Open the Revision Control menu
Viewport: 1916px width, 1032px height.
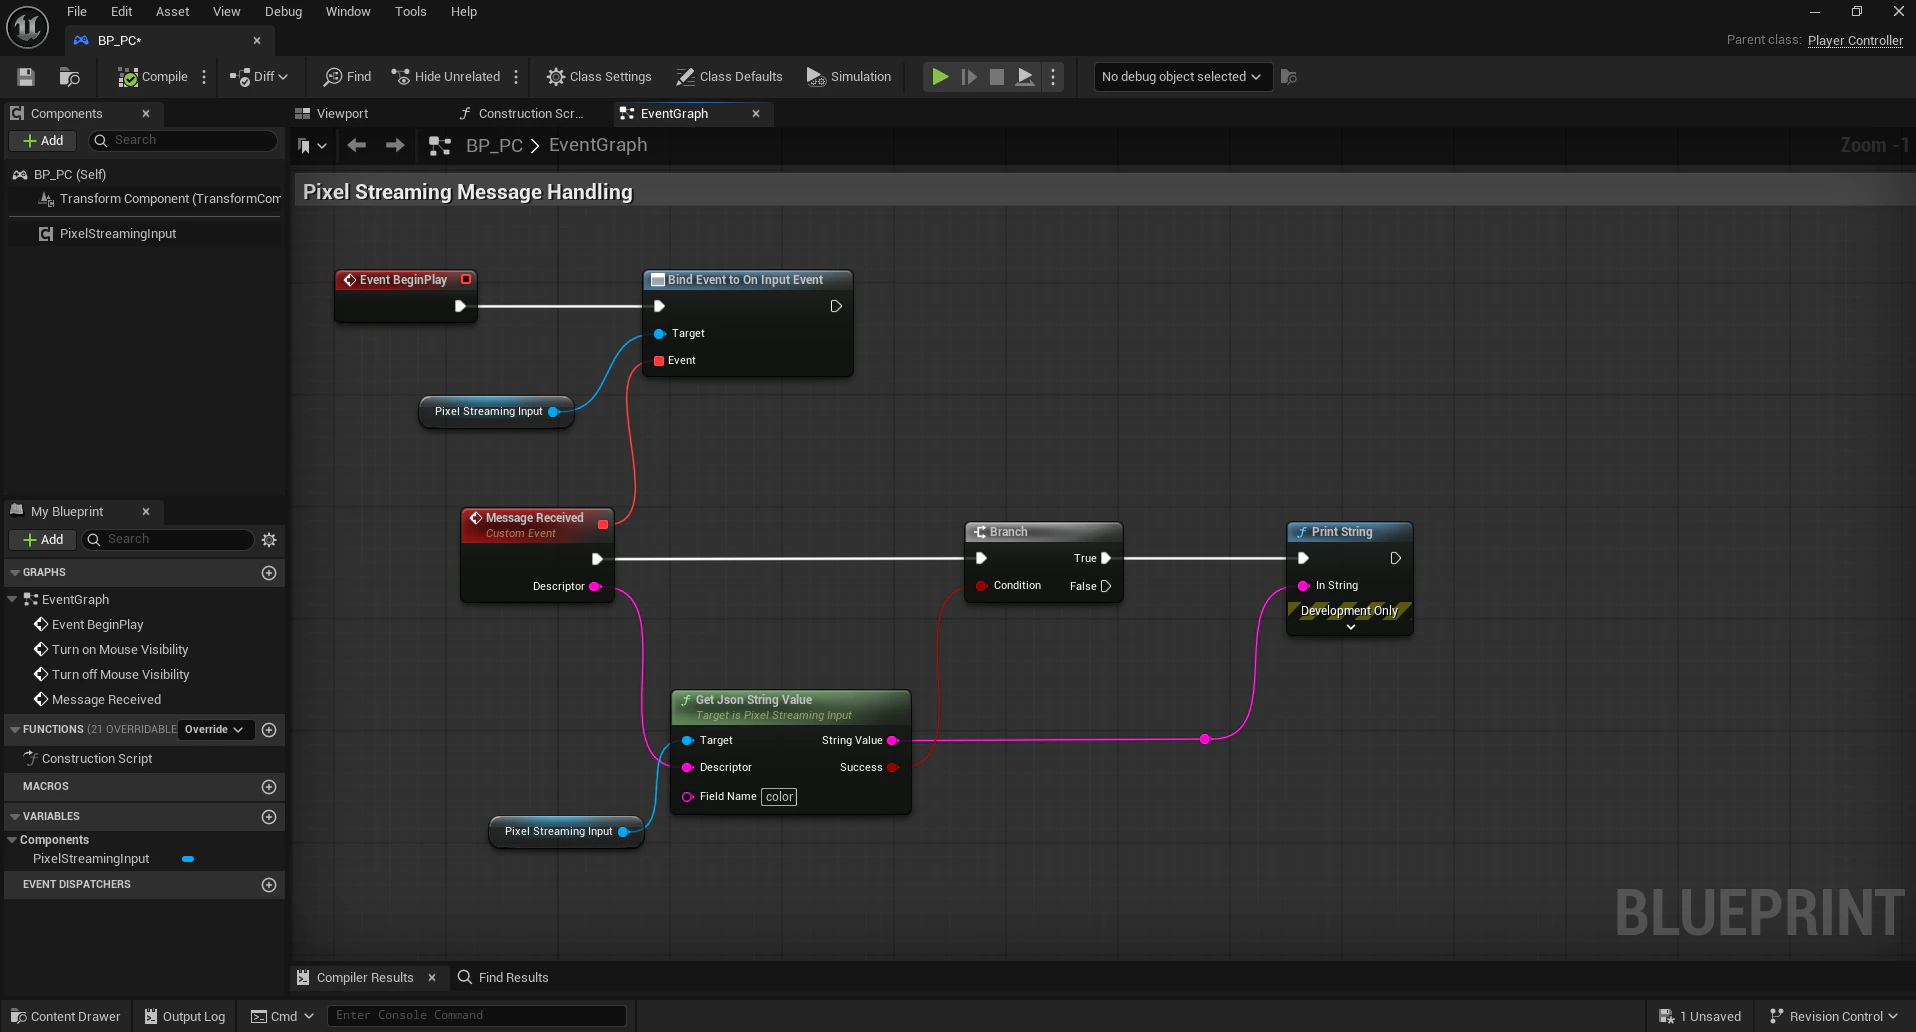1833,1016
